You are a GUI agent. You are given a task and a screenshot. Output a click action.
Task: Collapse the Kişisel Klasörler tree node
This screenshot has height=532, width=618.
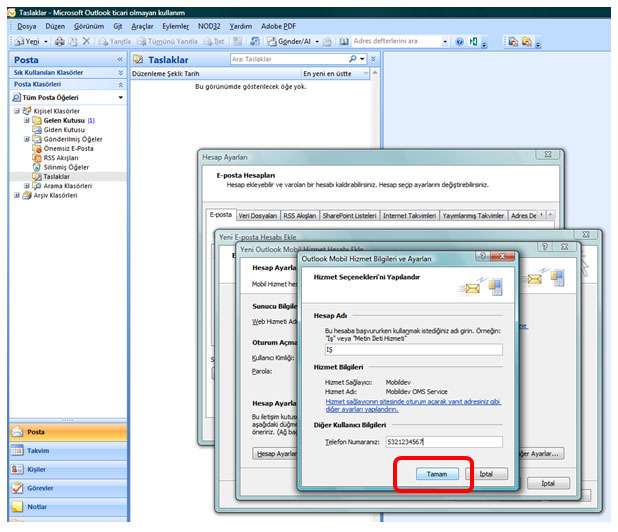(17, 111)
